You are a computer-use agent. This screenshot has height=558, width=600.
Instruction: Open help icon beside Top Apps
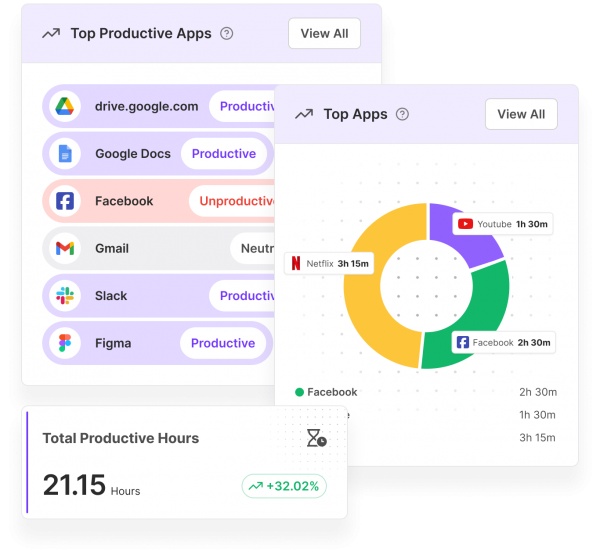402,114
